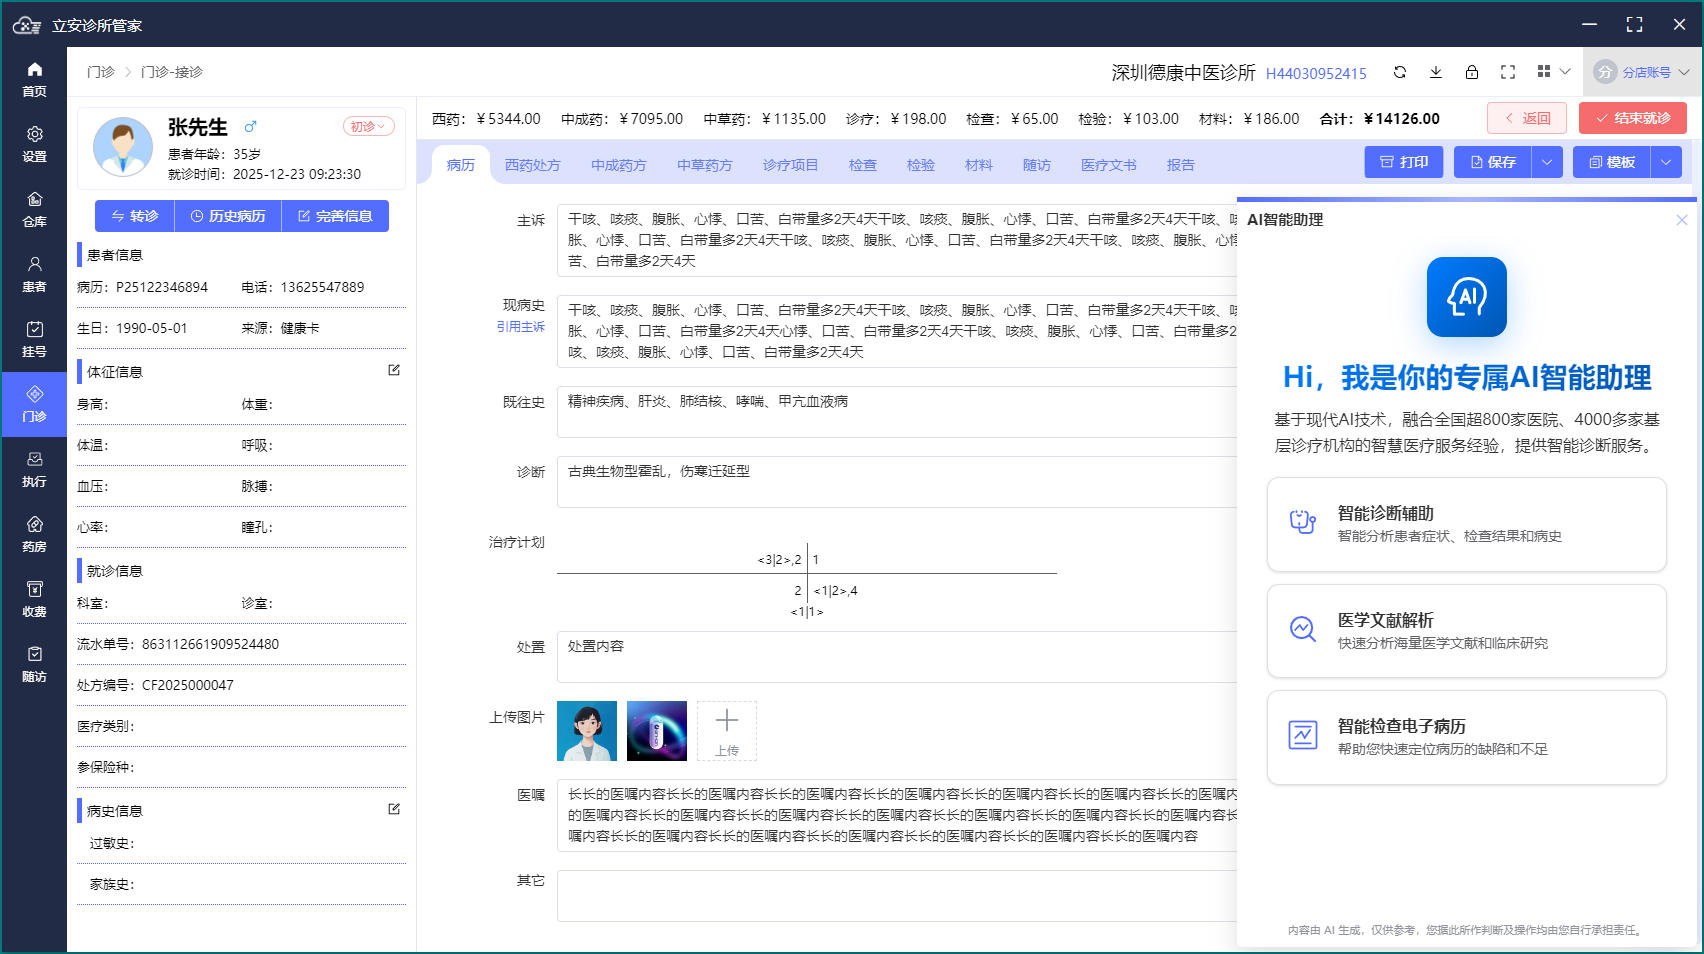Open the apps grid menu

[x=1553, y=72]
